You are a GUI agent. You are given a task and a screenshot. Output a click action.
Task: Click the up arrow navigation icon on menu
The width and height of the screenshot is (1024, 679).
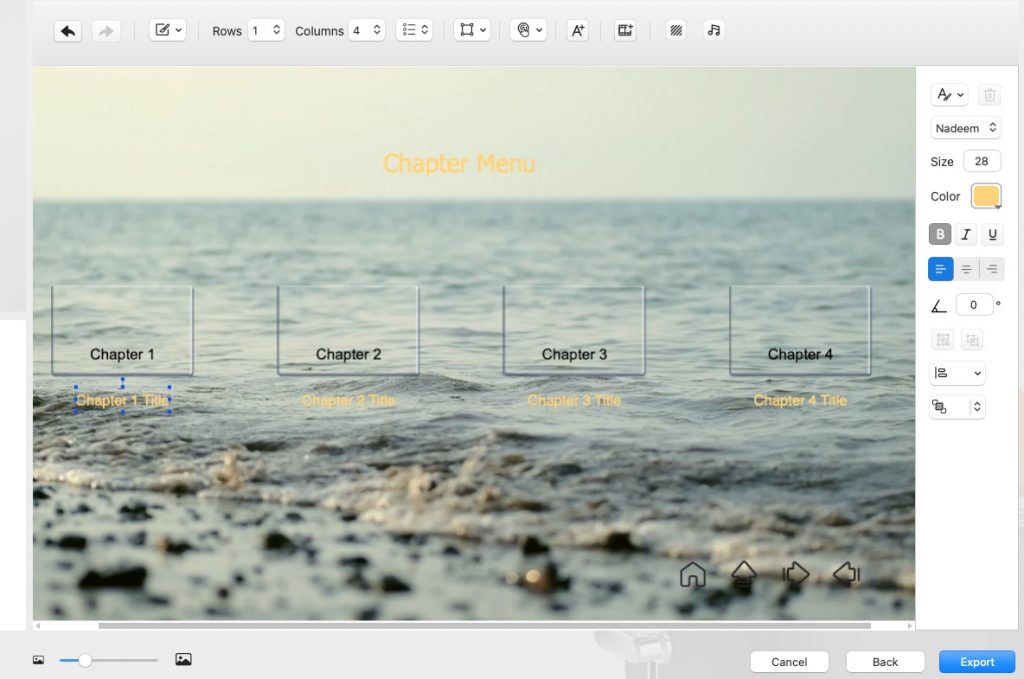(x=743, y=574)
